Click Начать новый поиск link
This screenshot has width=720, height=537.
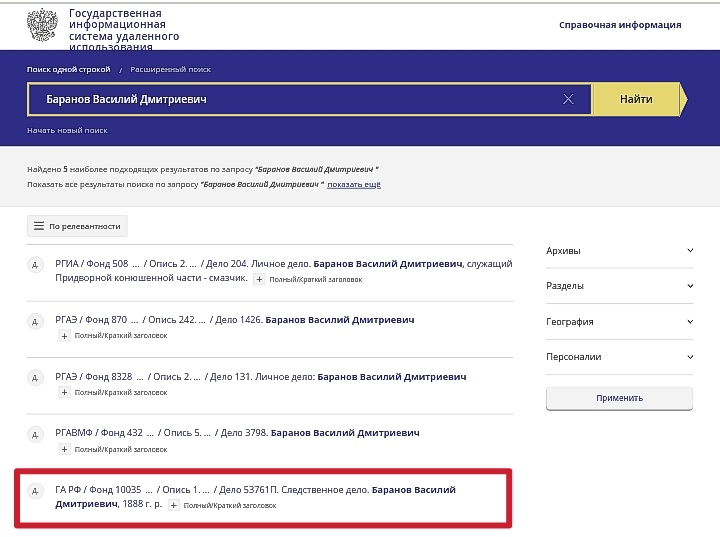[67, 130]
